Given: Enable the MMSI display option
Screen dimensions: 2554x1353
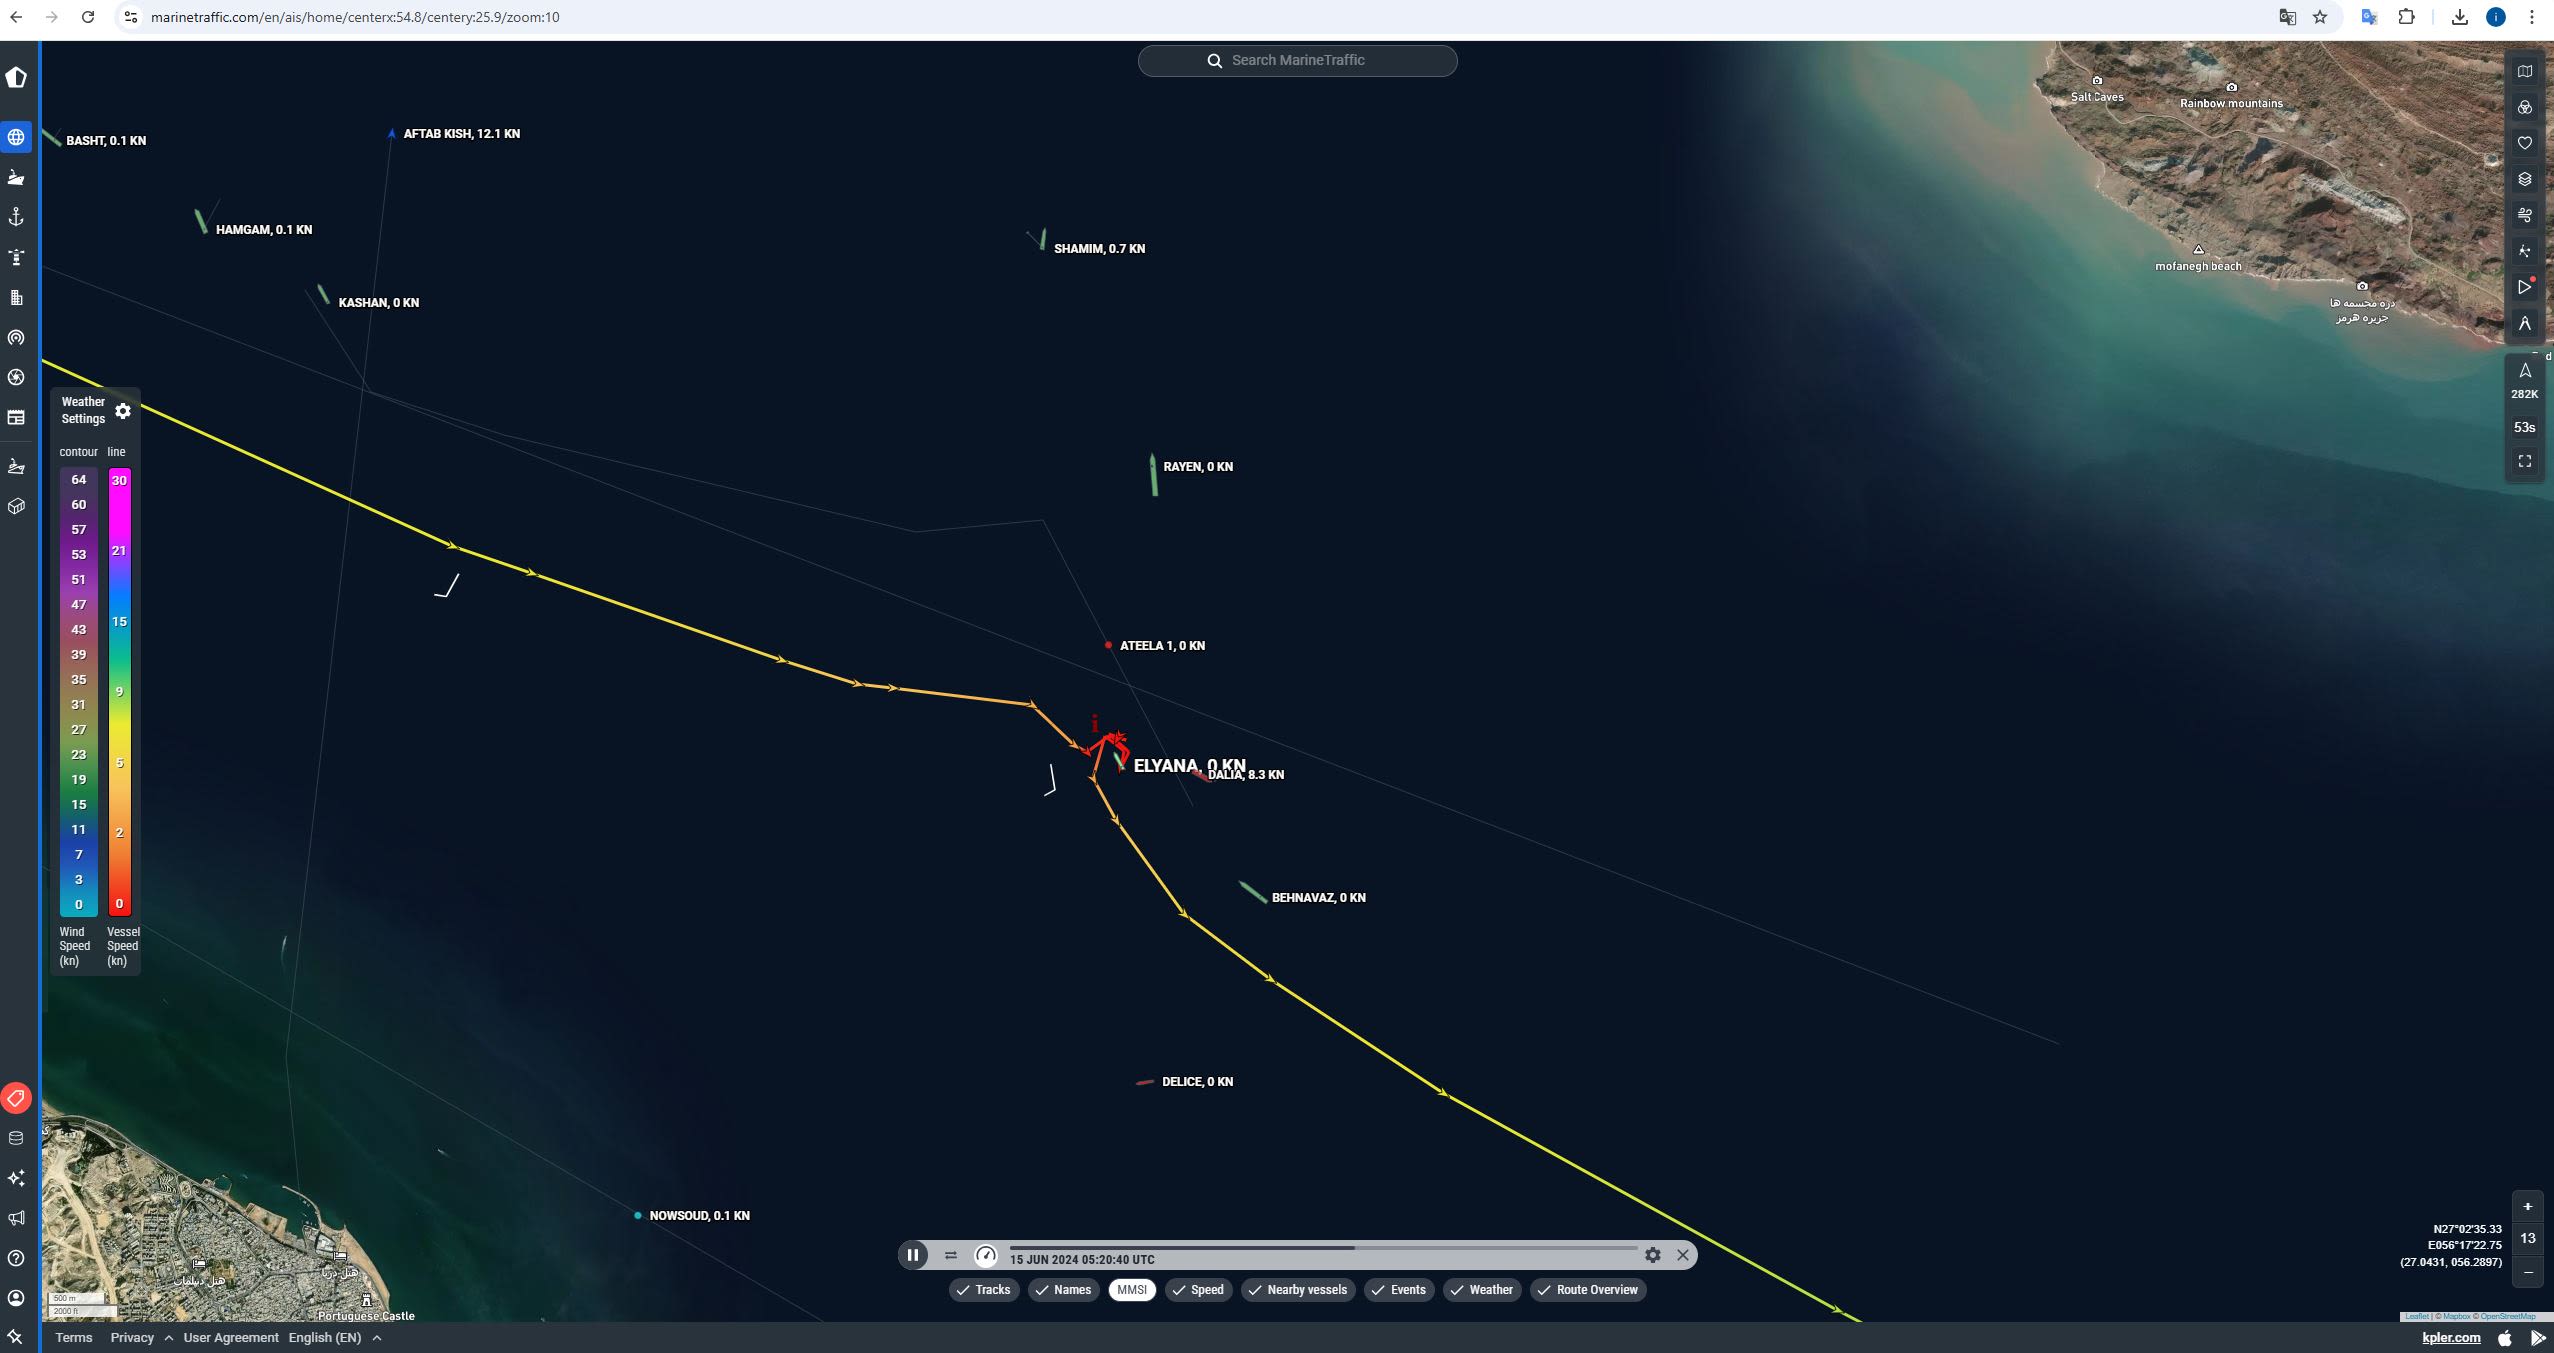Looking at the screenshot, I should pos(1132,1290).
